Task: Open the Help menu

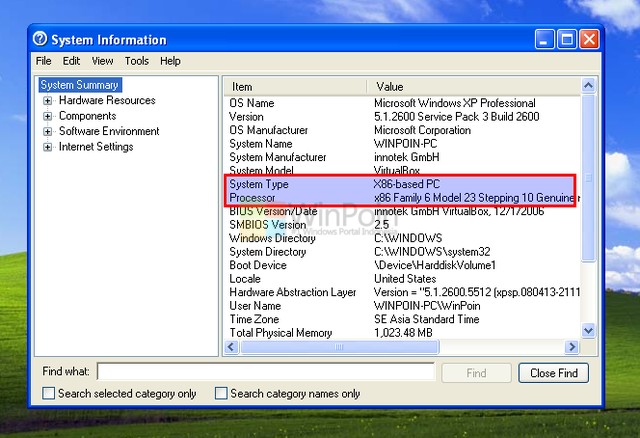Action: [x=170, y=61]
